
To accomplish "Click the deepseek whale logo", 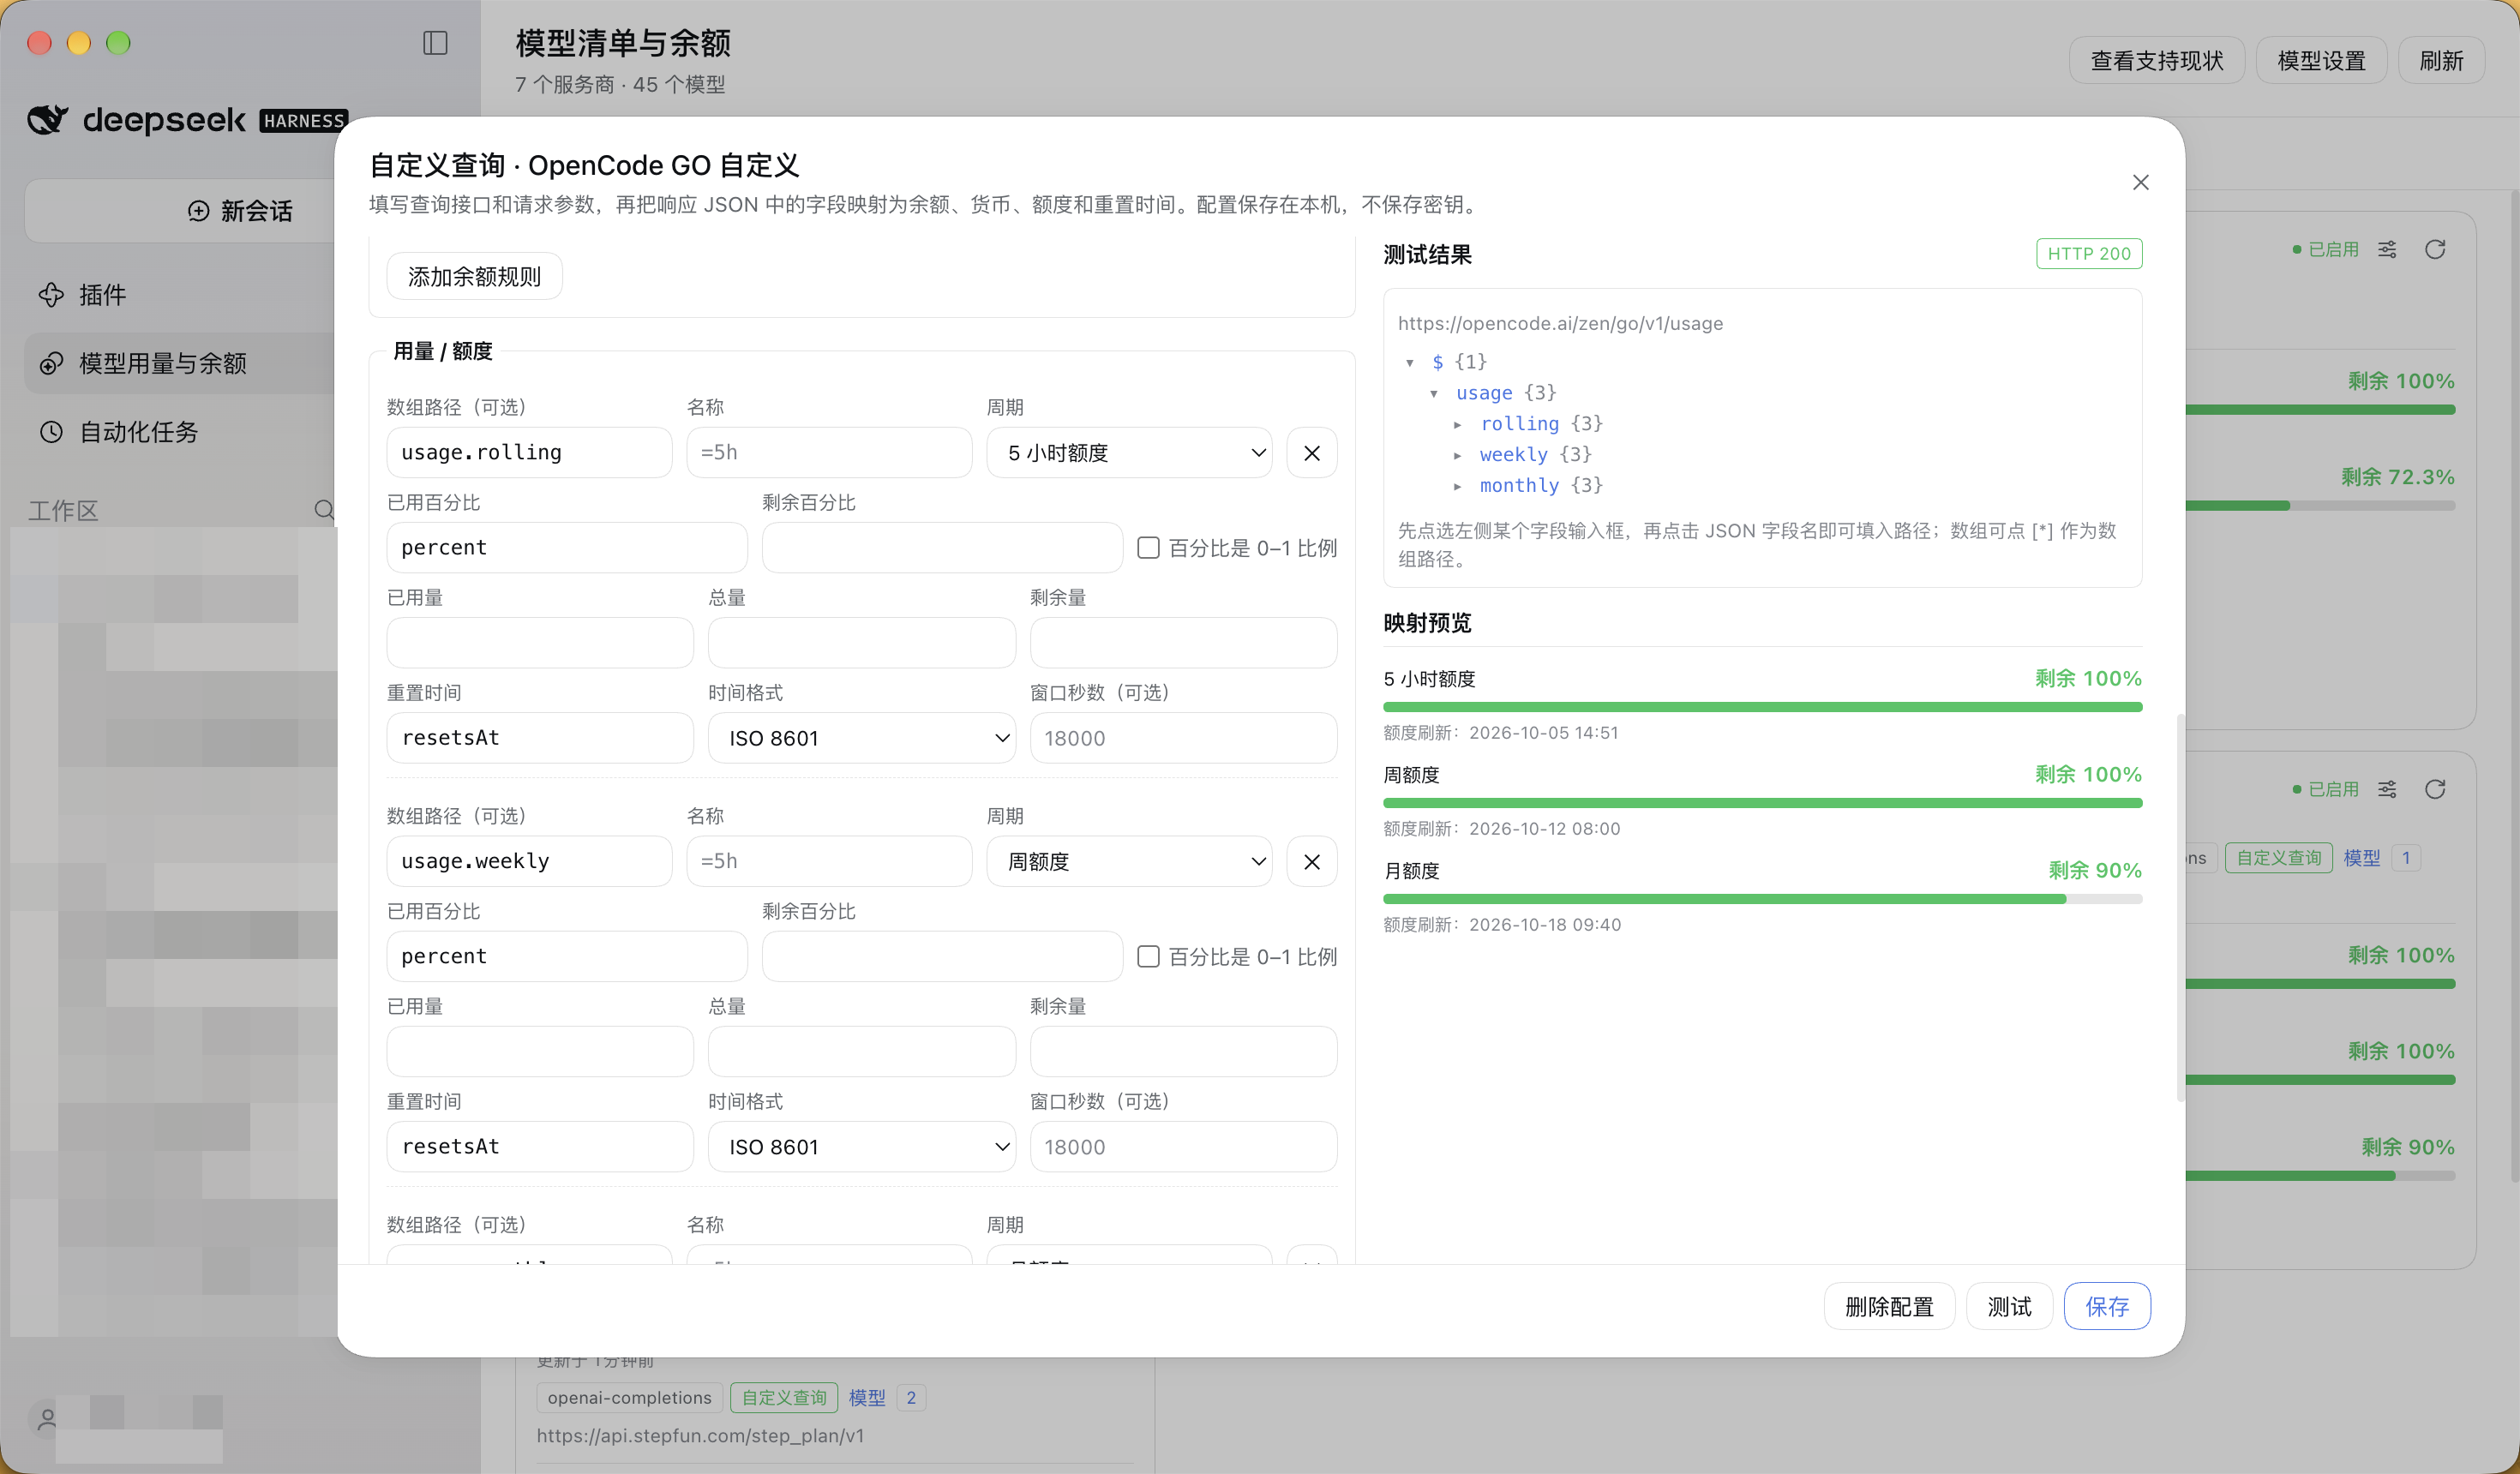I will (47, 120).
